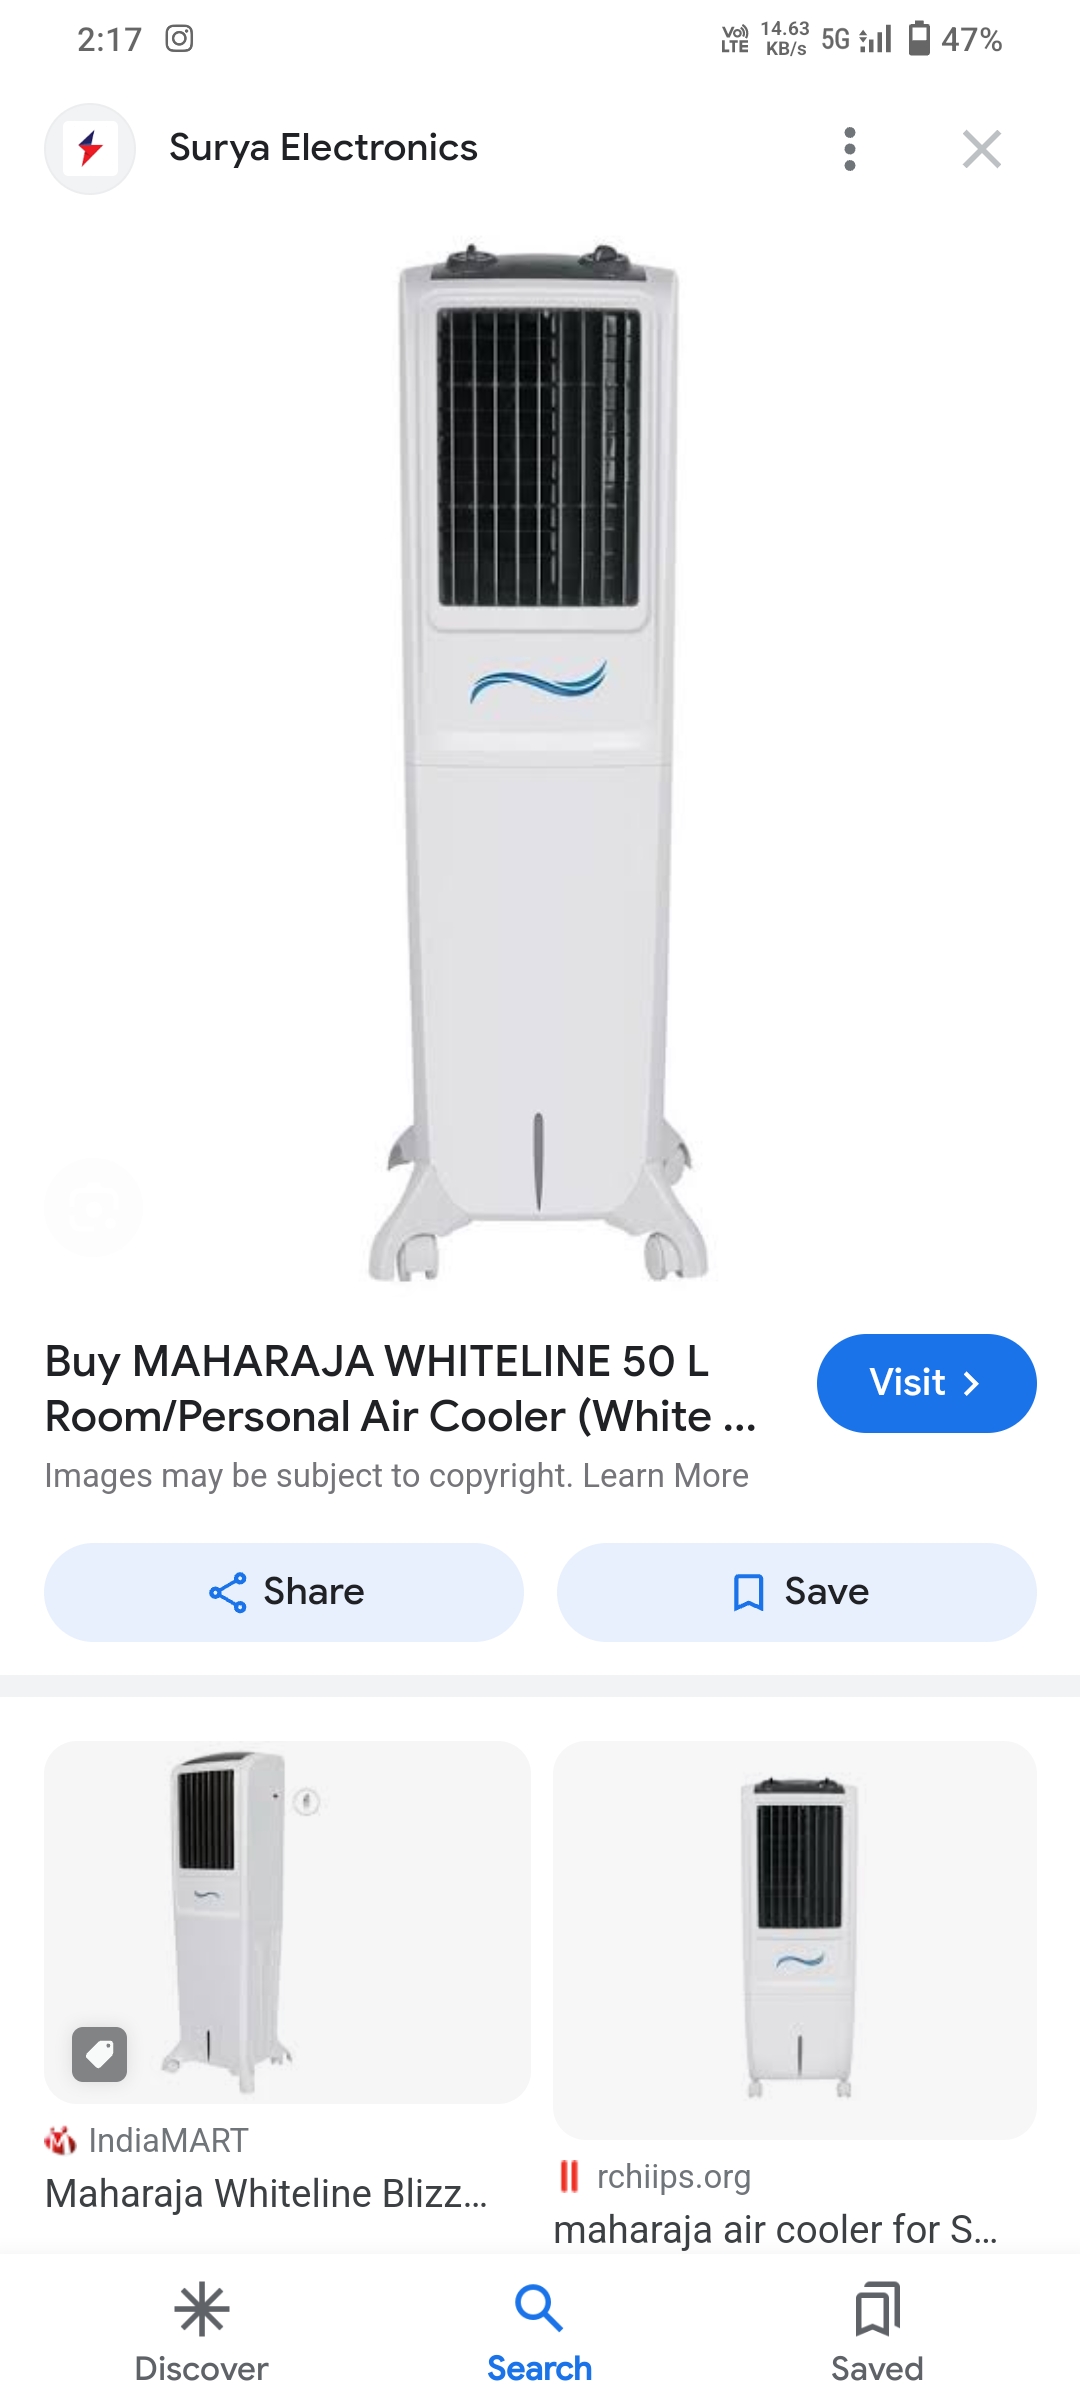Tap the rchiips.org source favicon
The height and width of the screenshot is (2408, 1080).
point(569,2176)
